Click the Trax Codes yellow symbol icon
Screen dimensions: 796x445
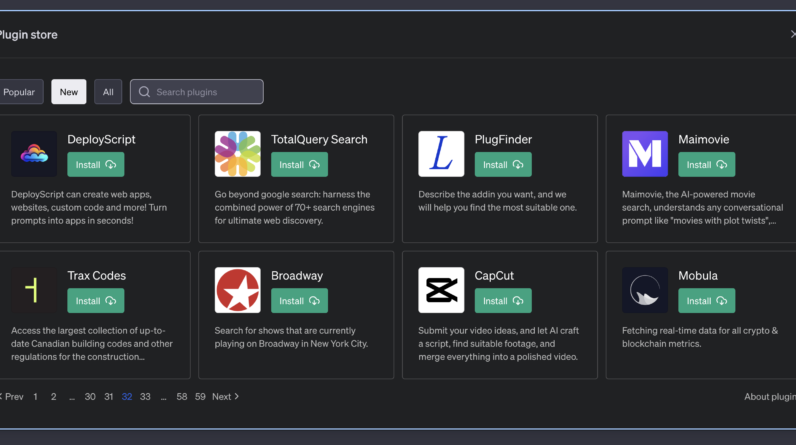pos(34,290)
